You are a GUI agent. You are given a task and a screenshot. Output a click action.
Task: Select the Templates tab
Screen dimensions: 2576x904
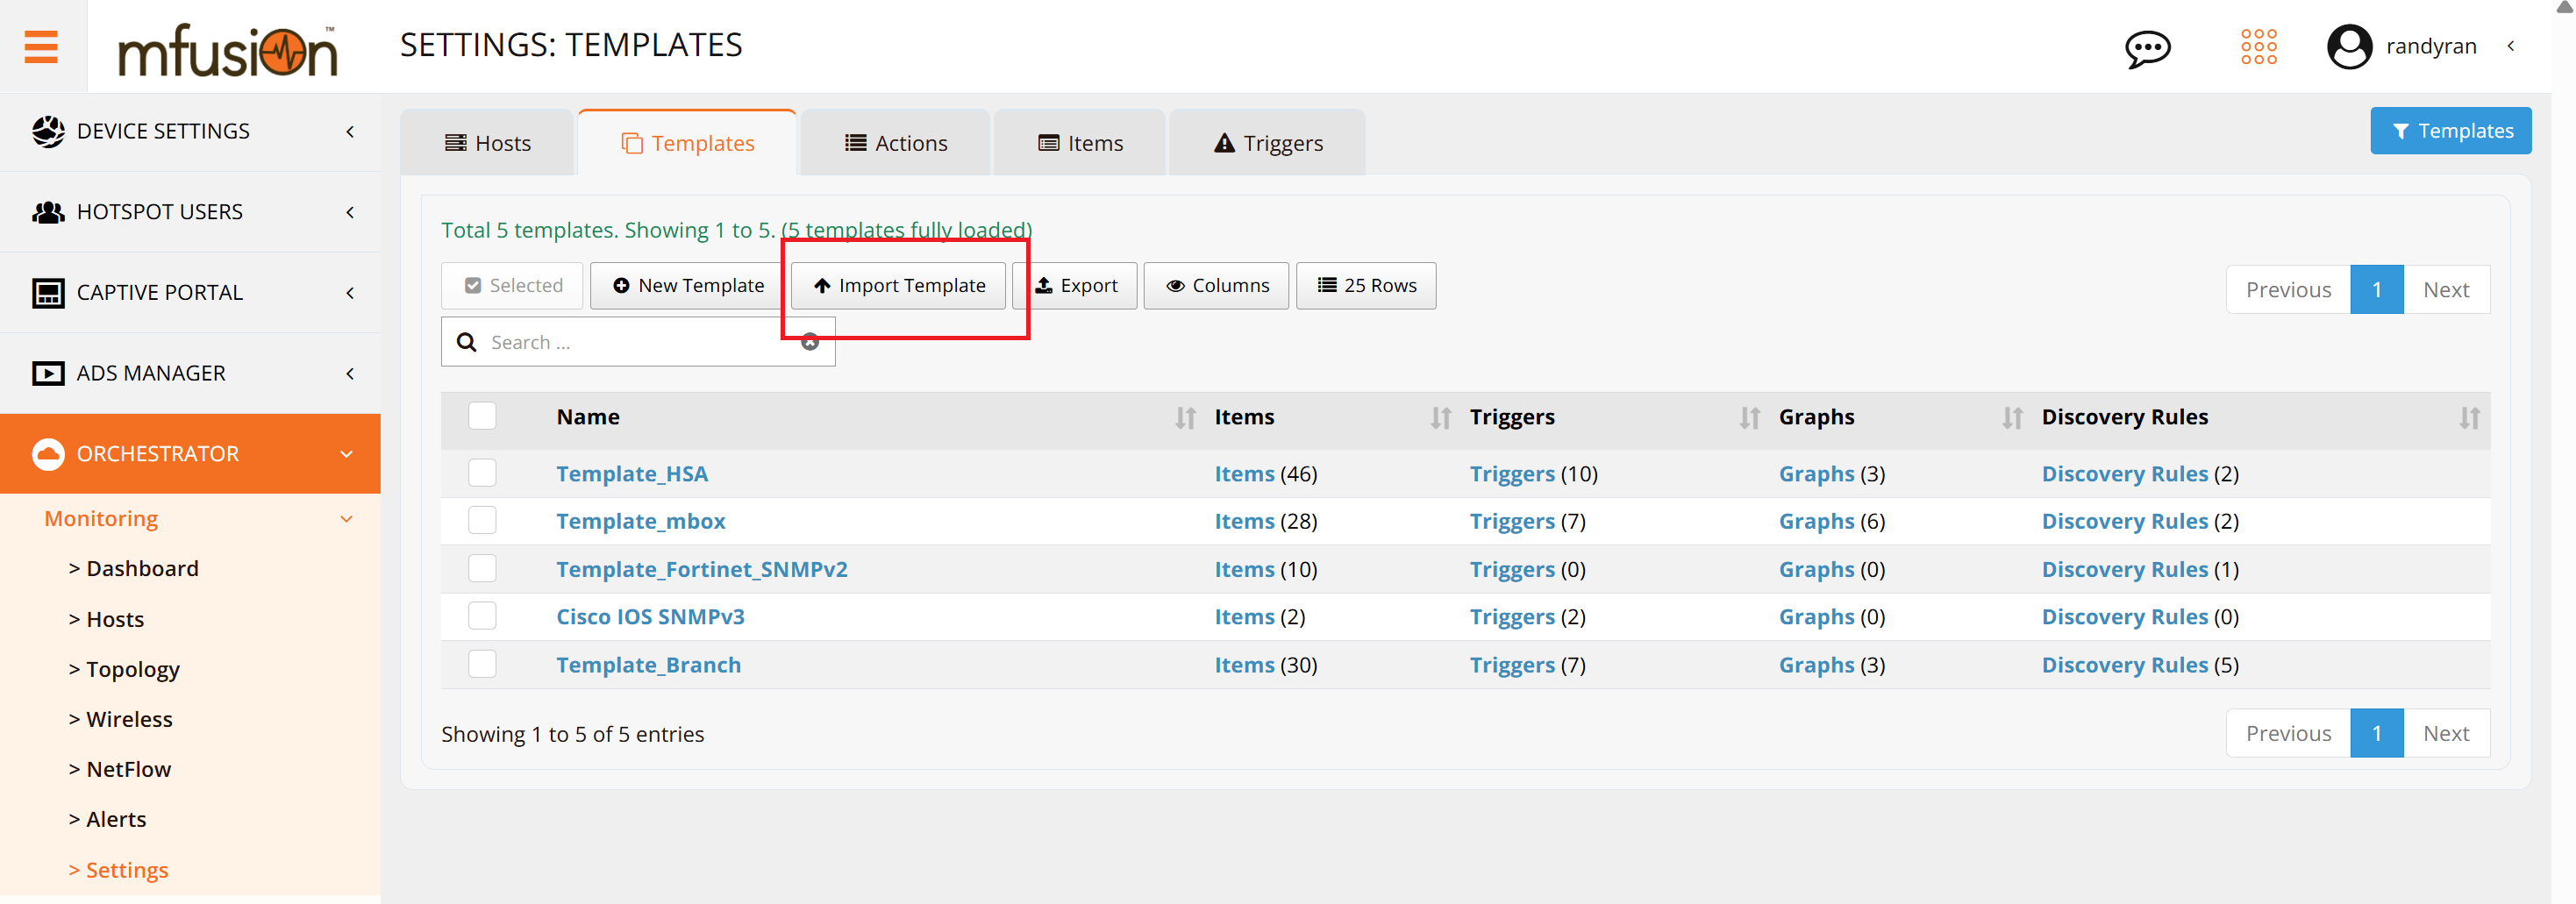[x=688, y=143]
